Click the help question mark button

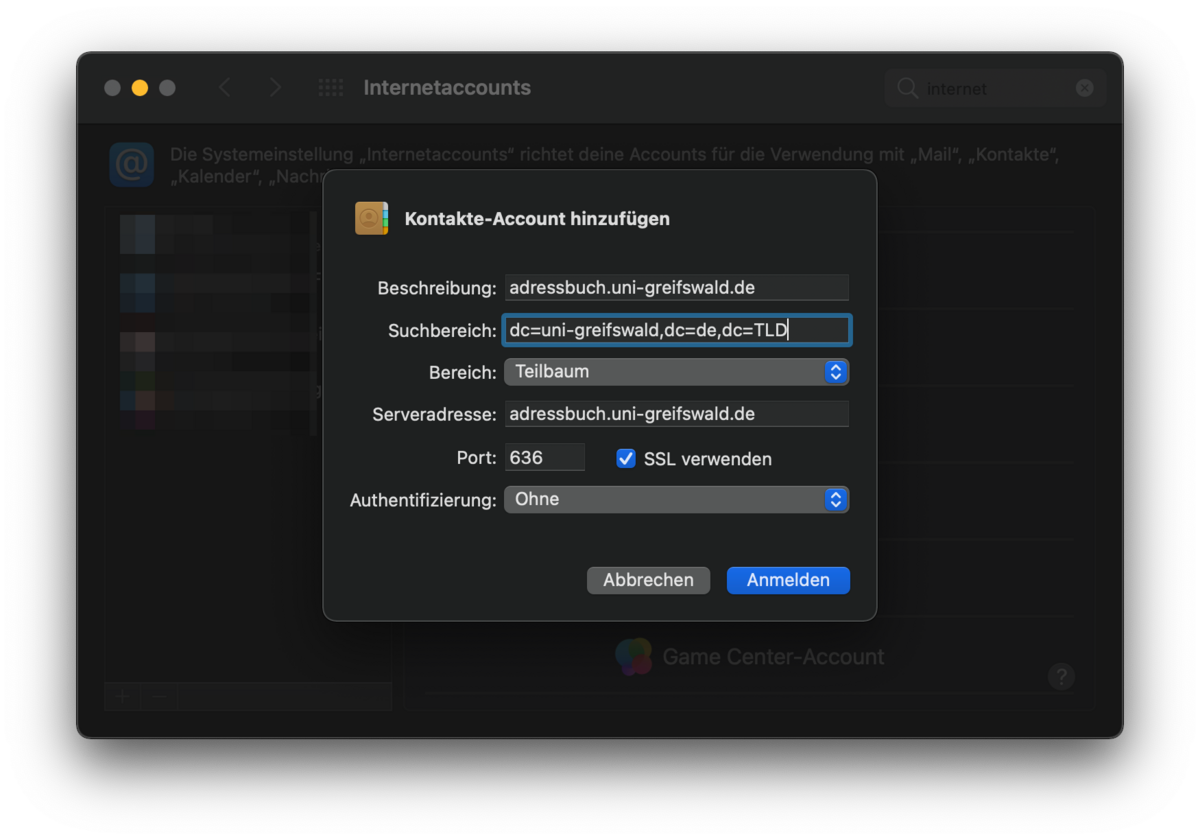(x=1060, y=677)
